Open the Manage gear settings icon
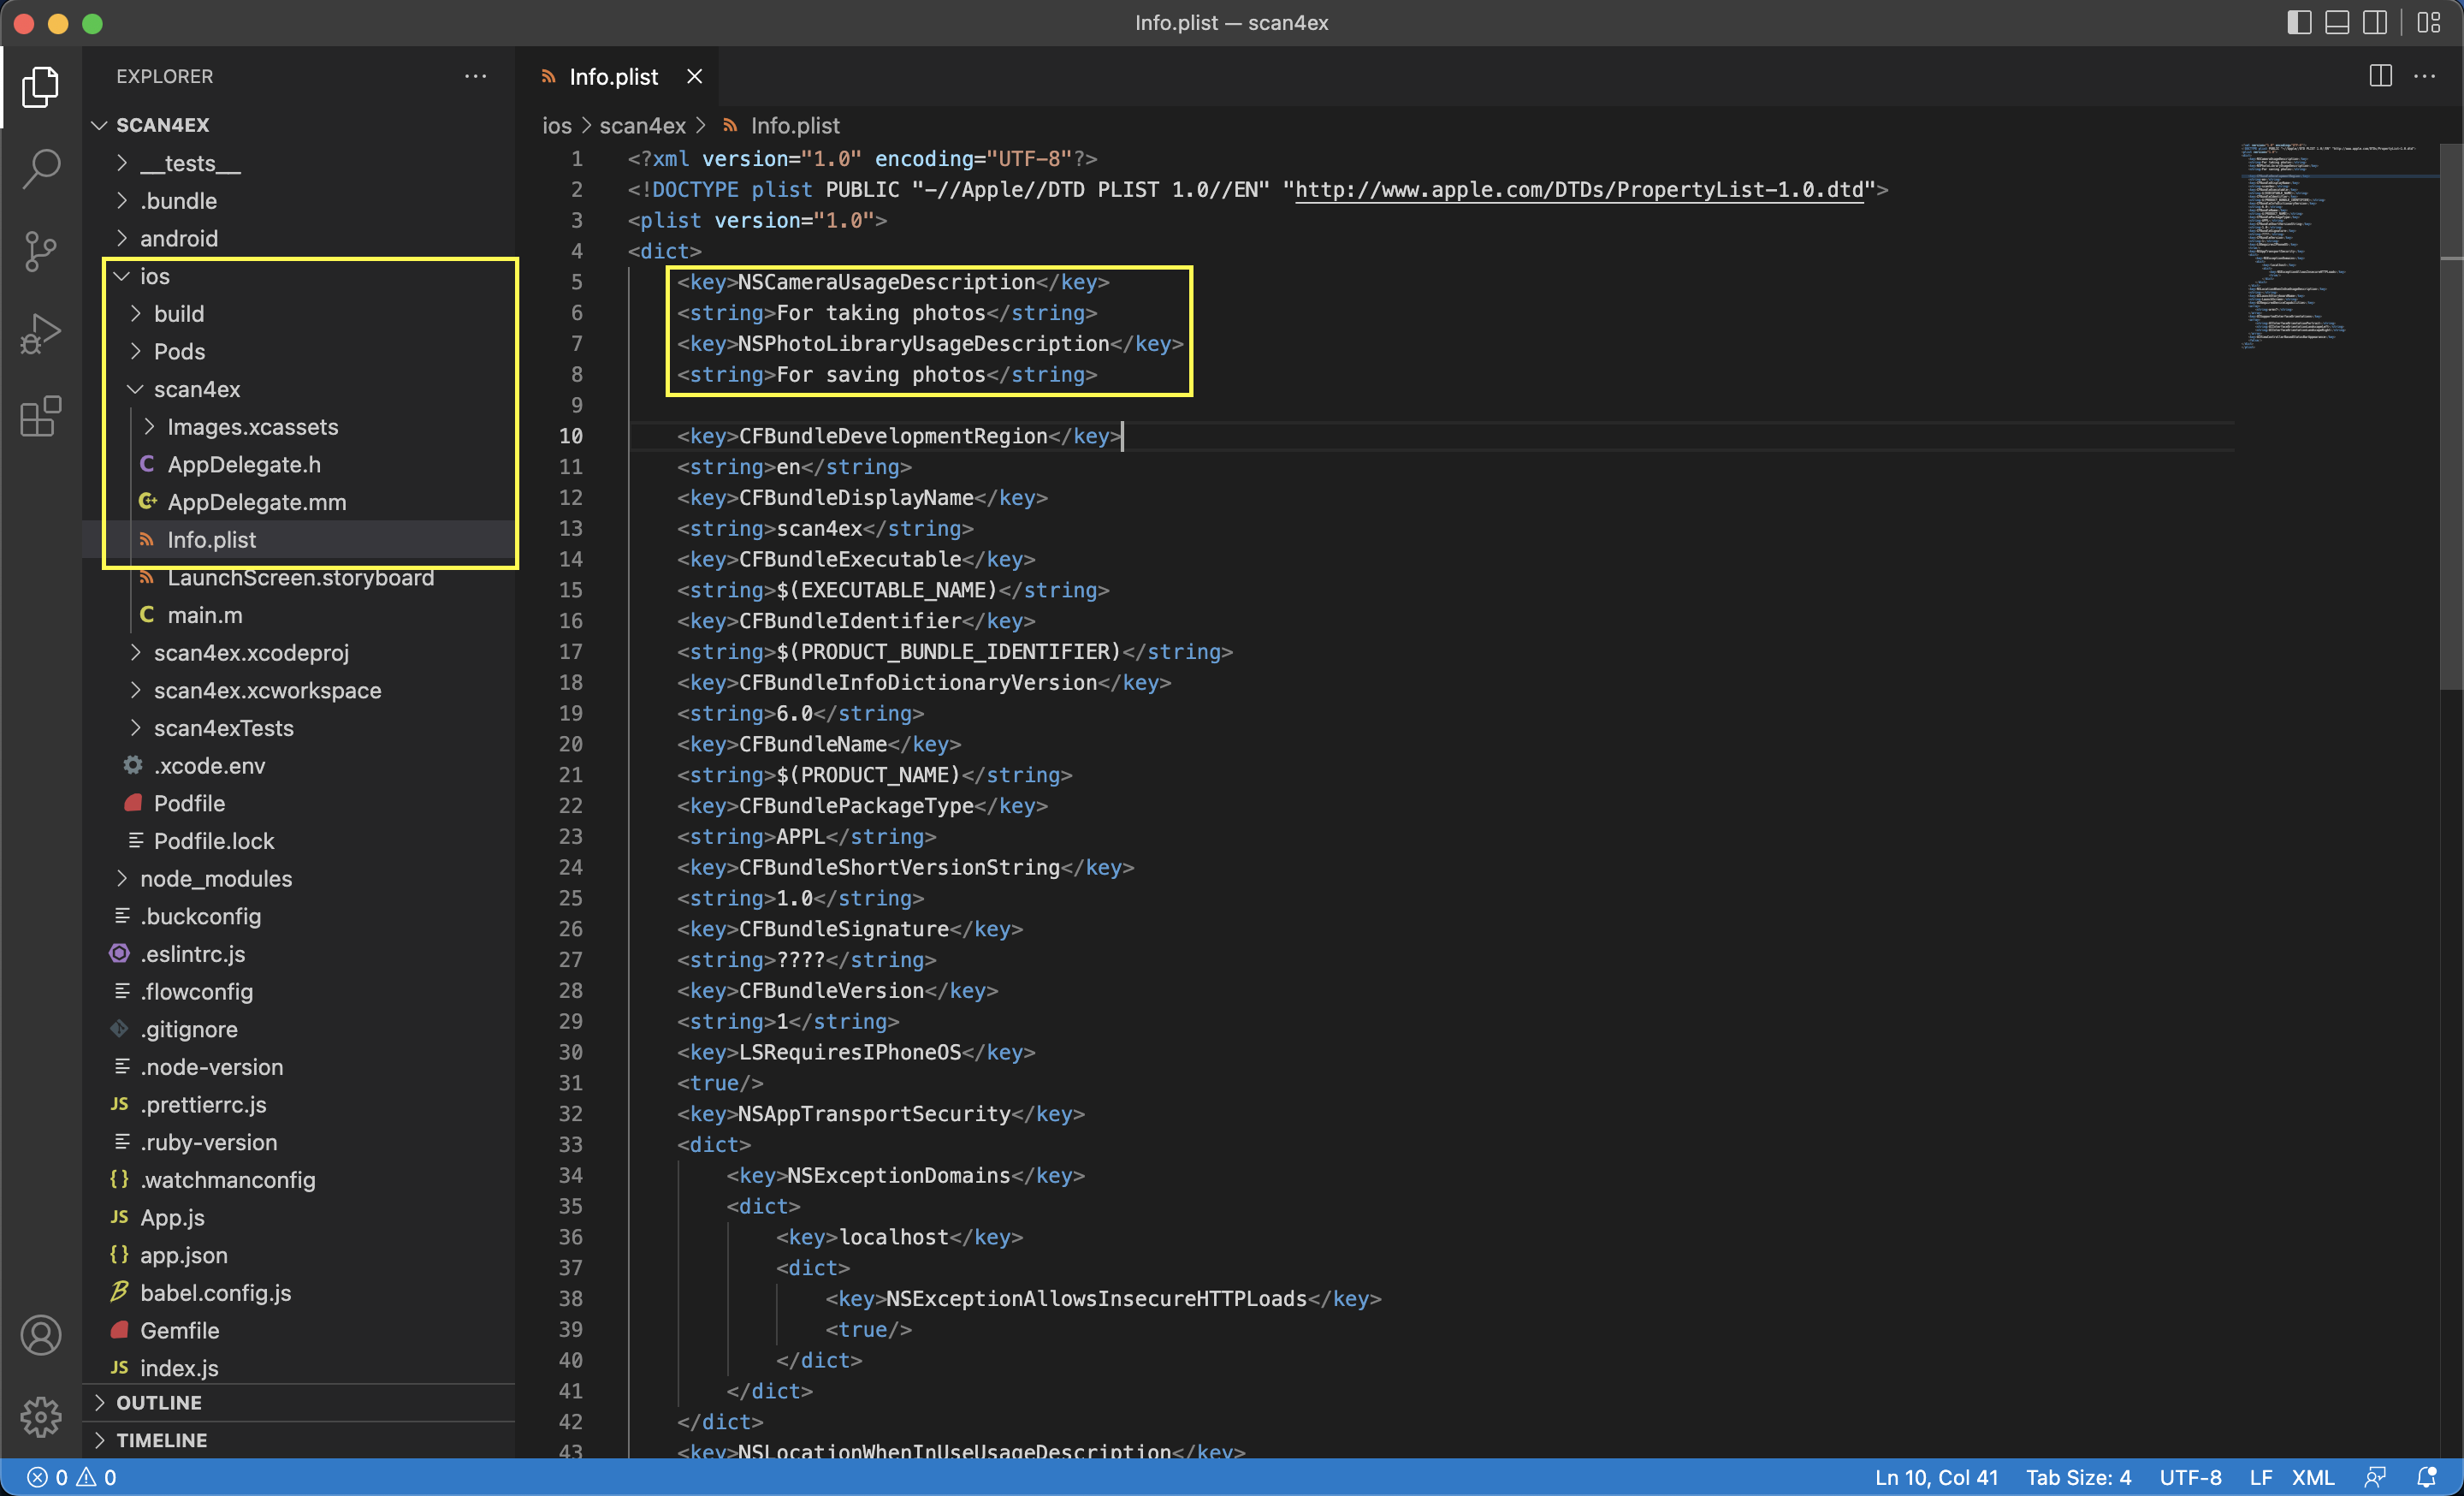This screenshot has height=1496, width=2464. tap(41, 1416)
